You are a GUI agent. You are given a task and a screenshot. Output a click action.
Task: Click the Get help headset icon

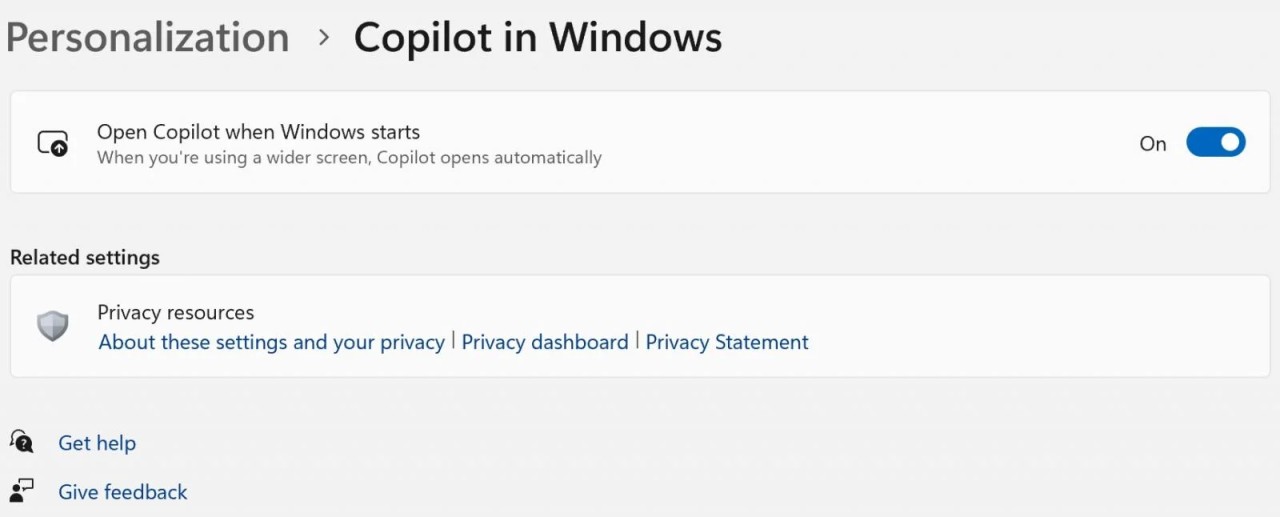(x=22, y=442)
